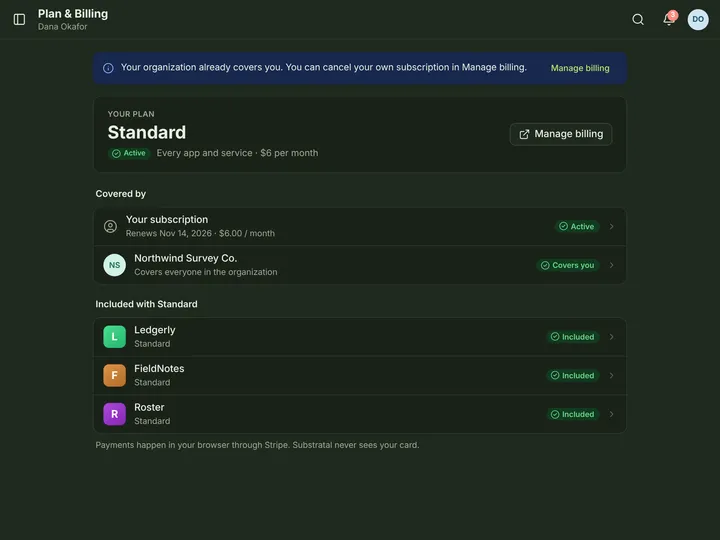Click 'Renews Nov 14, 2026 · $6.00 / month'
This screenshot has height=540, width=720.
(200, 233)
